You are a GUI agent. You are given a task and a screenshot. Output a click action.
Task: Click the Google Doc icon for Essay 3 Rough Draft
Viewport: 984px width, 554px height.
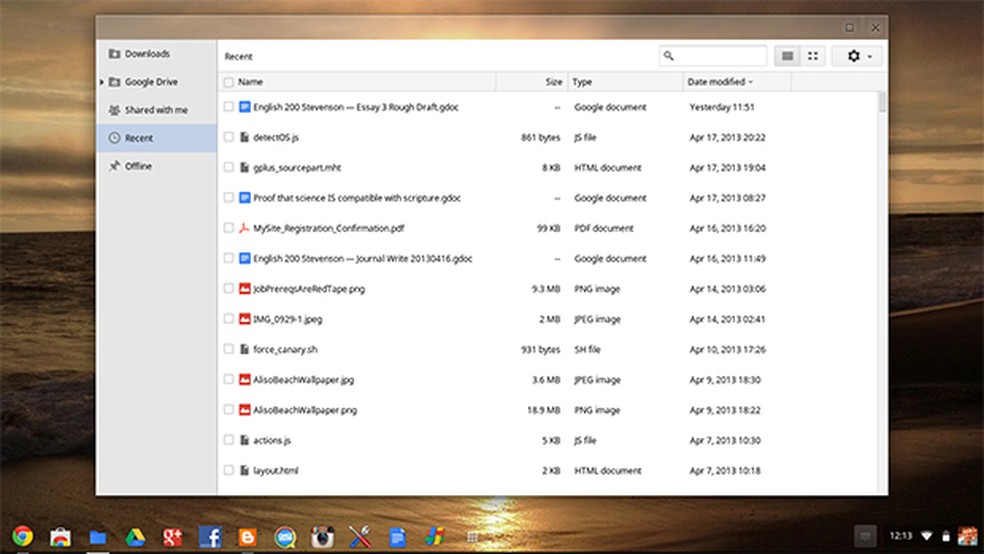click(x=244, y=107)
